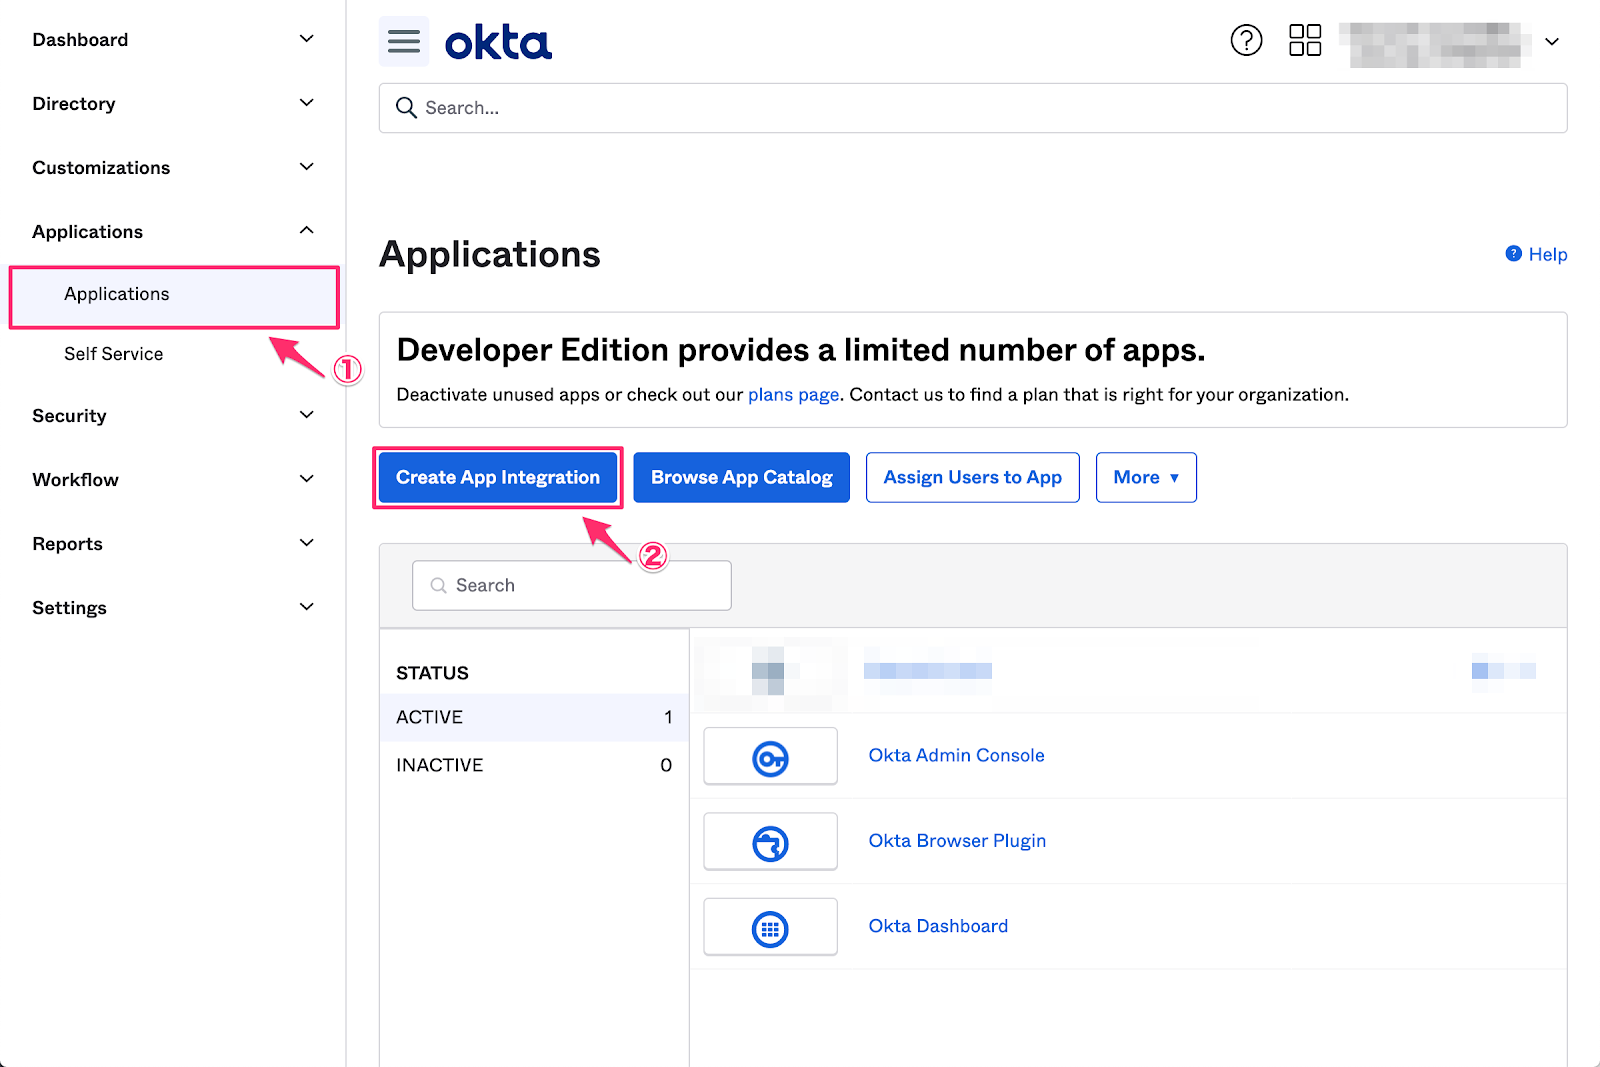Click Browse App Catalog button
Screen dimensions: 1600x1067
[x=742, y=477]
